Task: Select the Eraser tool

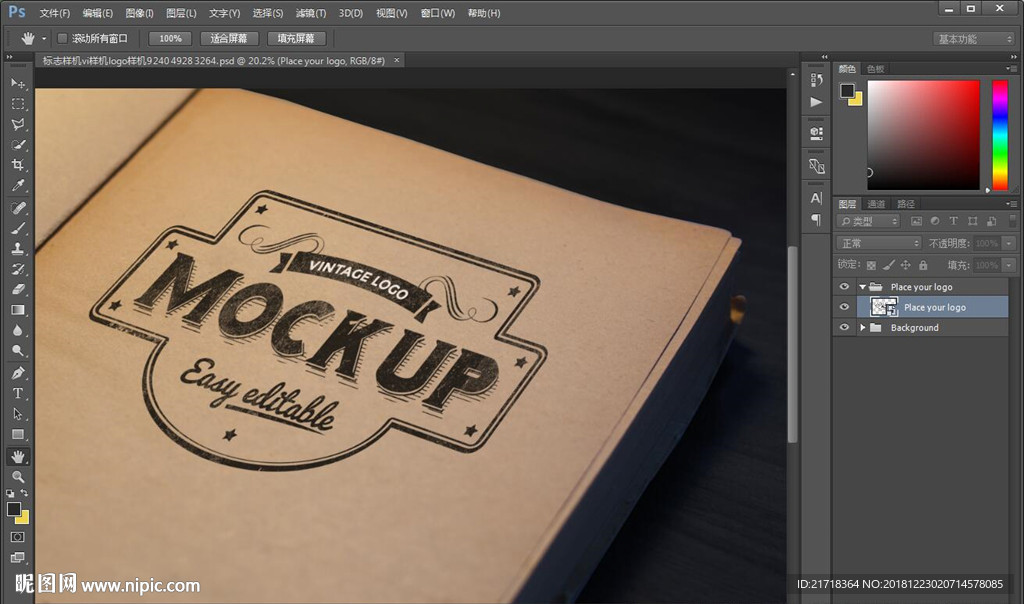Action: pos(18,289)
